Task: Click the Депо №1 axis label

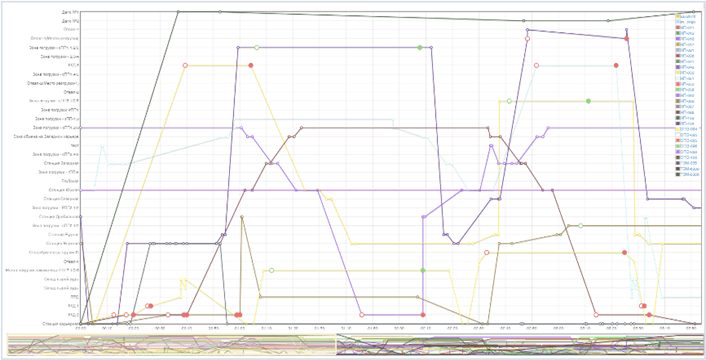Action: point(71,12)
